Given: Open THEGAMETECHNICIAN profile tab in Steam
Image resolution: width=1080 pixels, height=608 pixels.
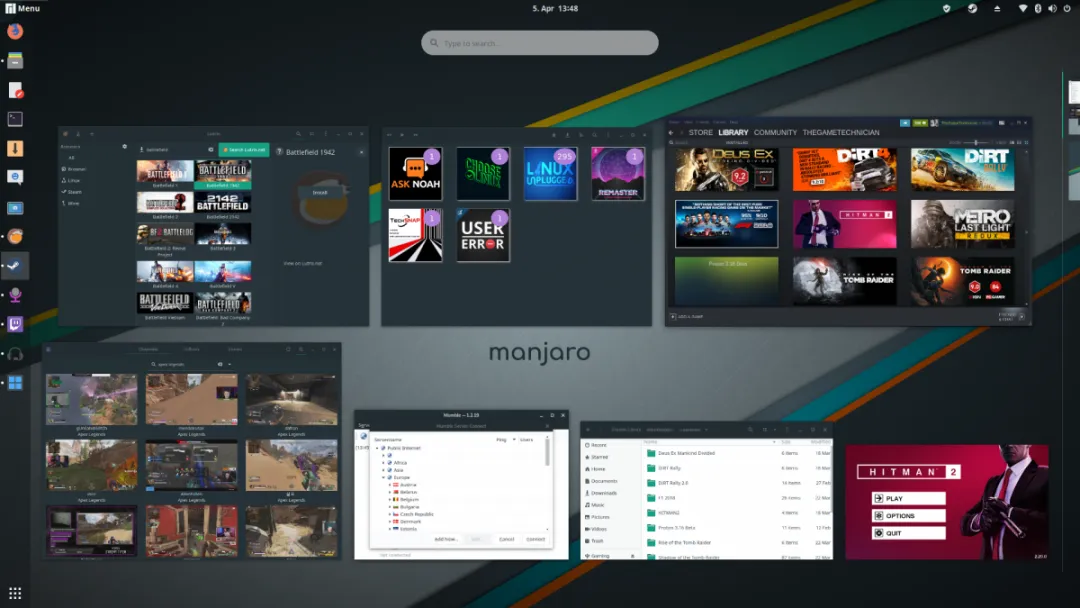Looking at the screenshot, I should tap(841, 132).
